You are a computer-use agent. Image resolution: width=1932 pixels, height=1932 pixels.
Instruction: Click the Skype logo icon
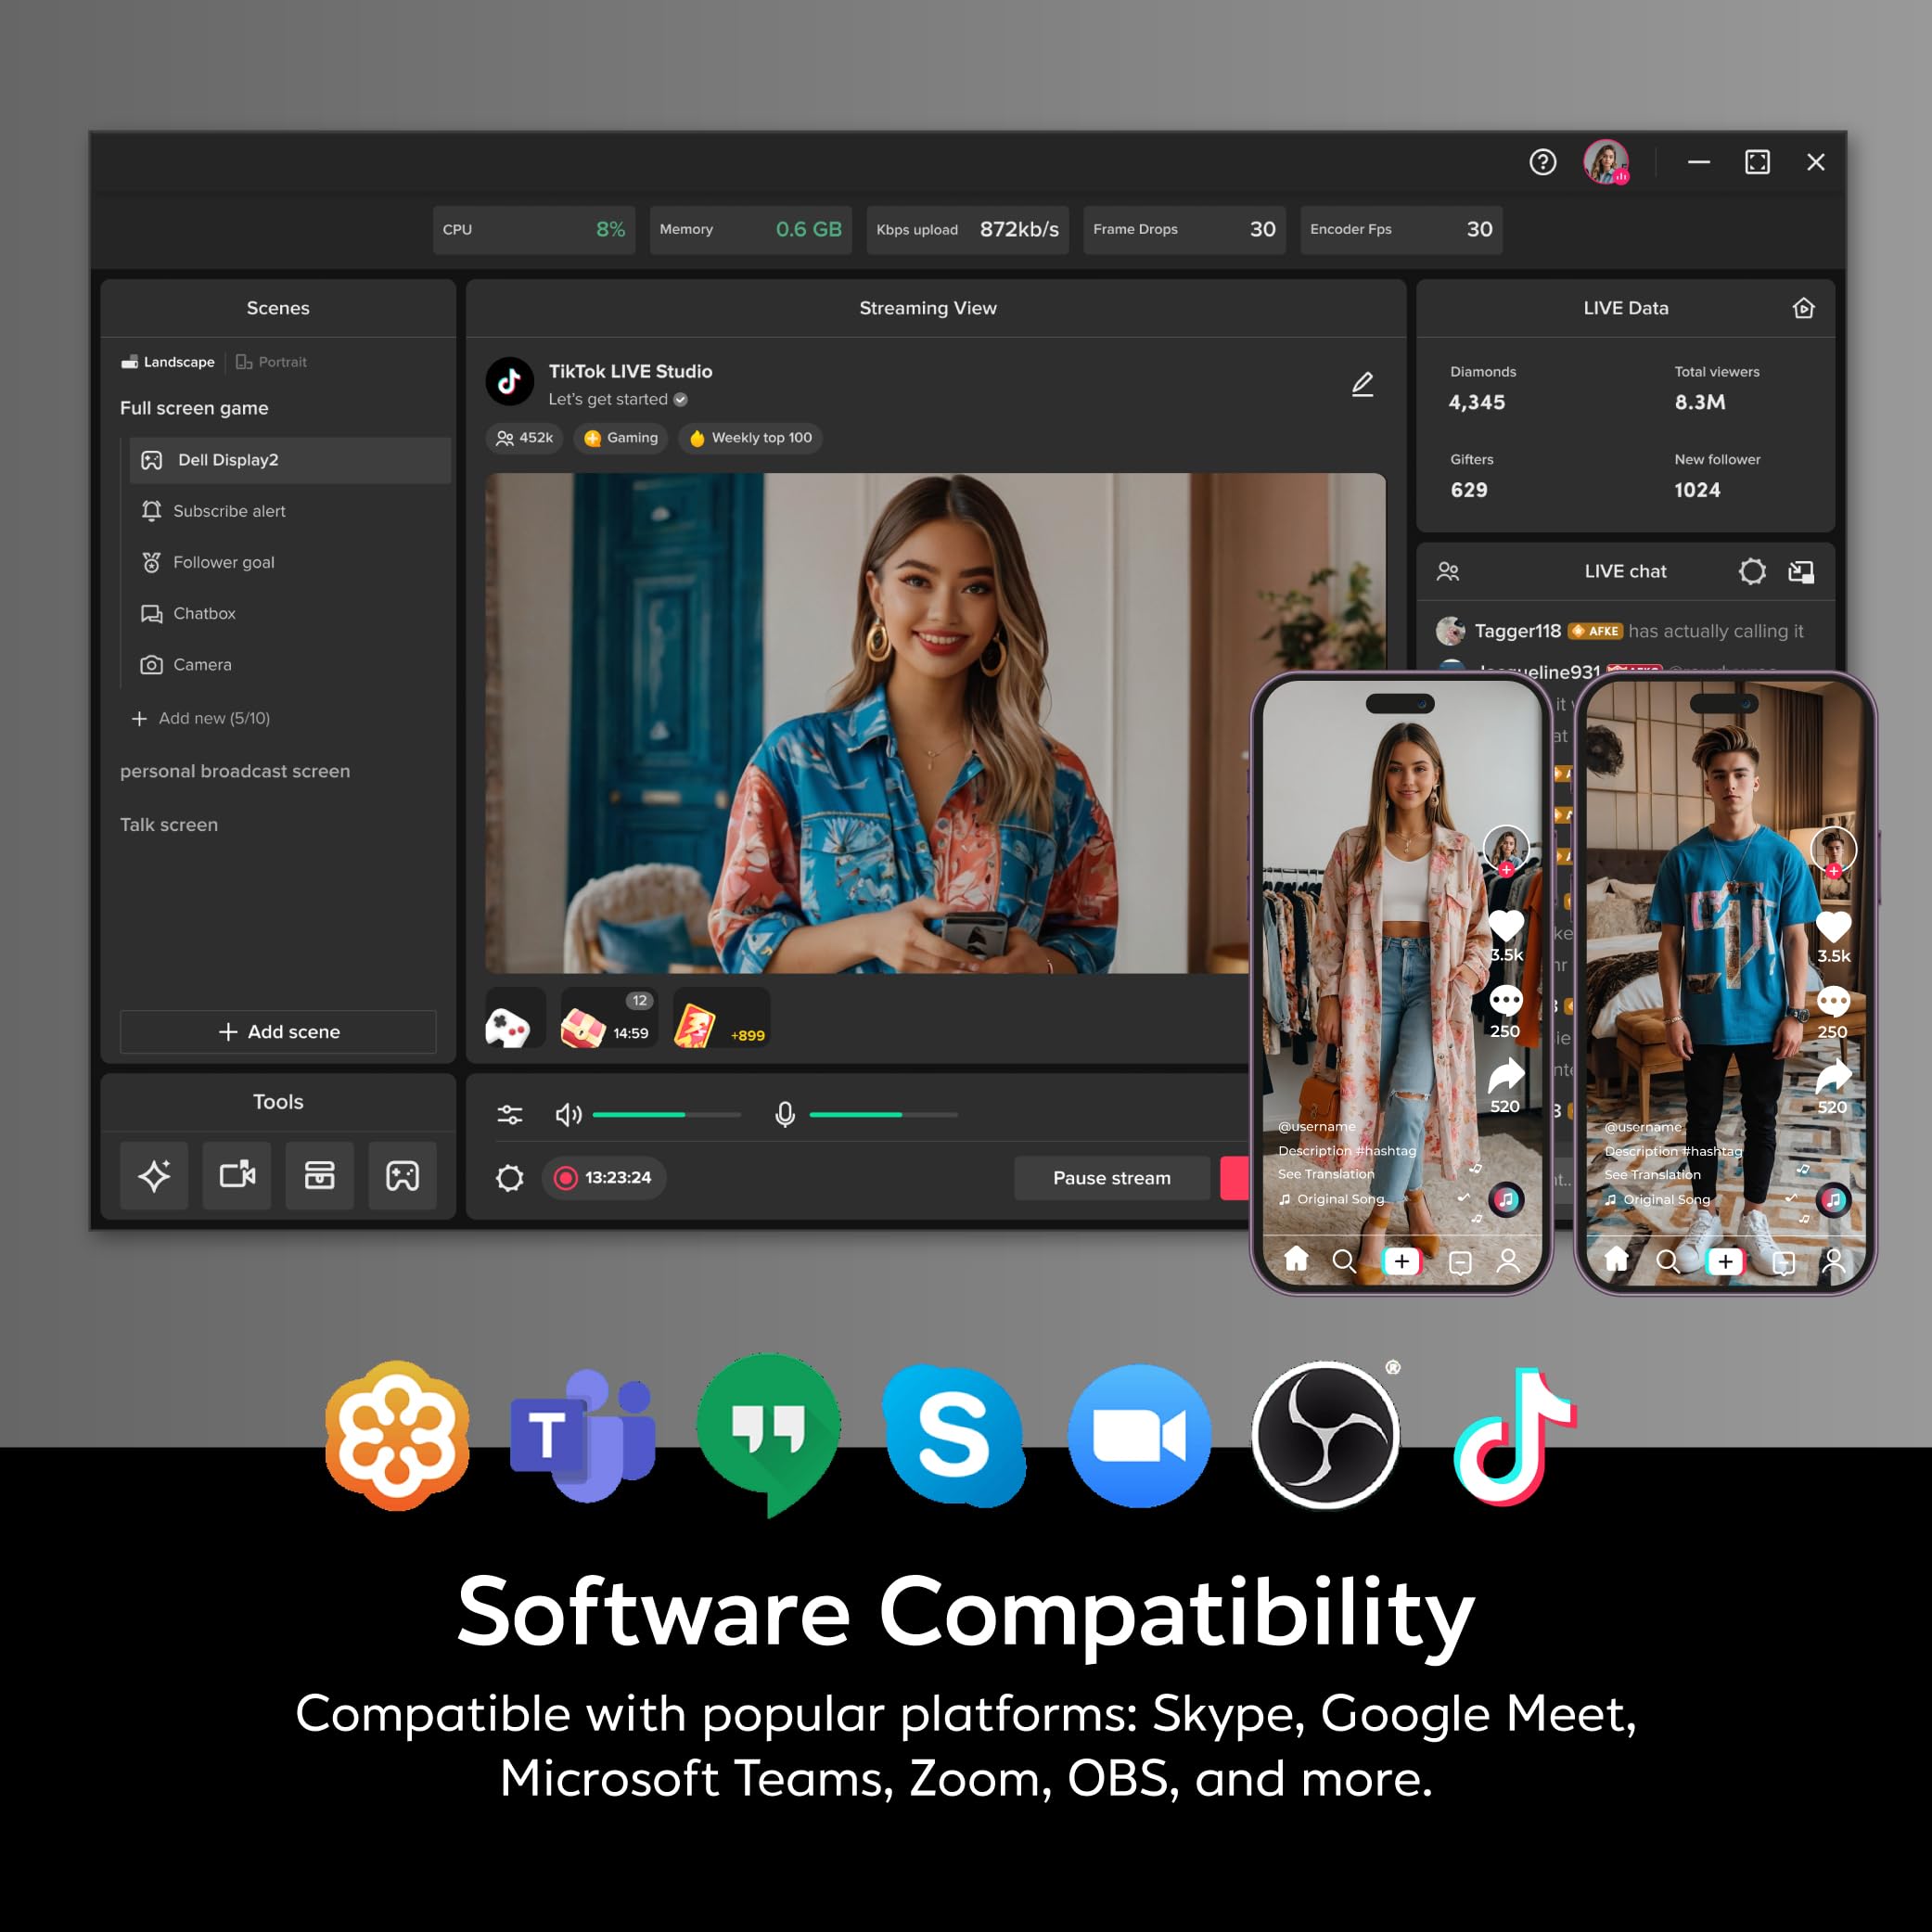(x=955, y=1435)
